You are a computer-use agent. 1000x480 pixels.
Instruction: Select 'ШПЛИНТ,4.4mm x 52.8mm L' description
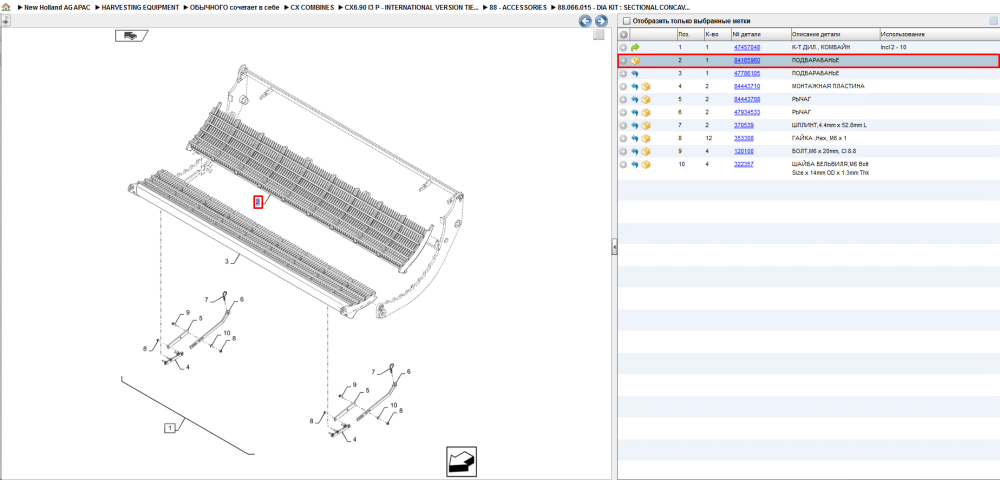click(829, 126)
